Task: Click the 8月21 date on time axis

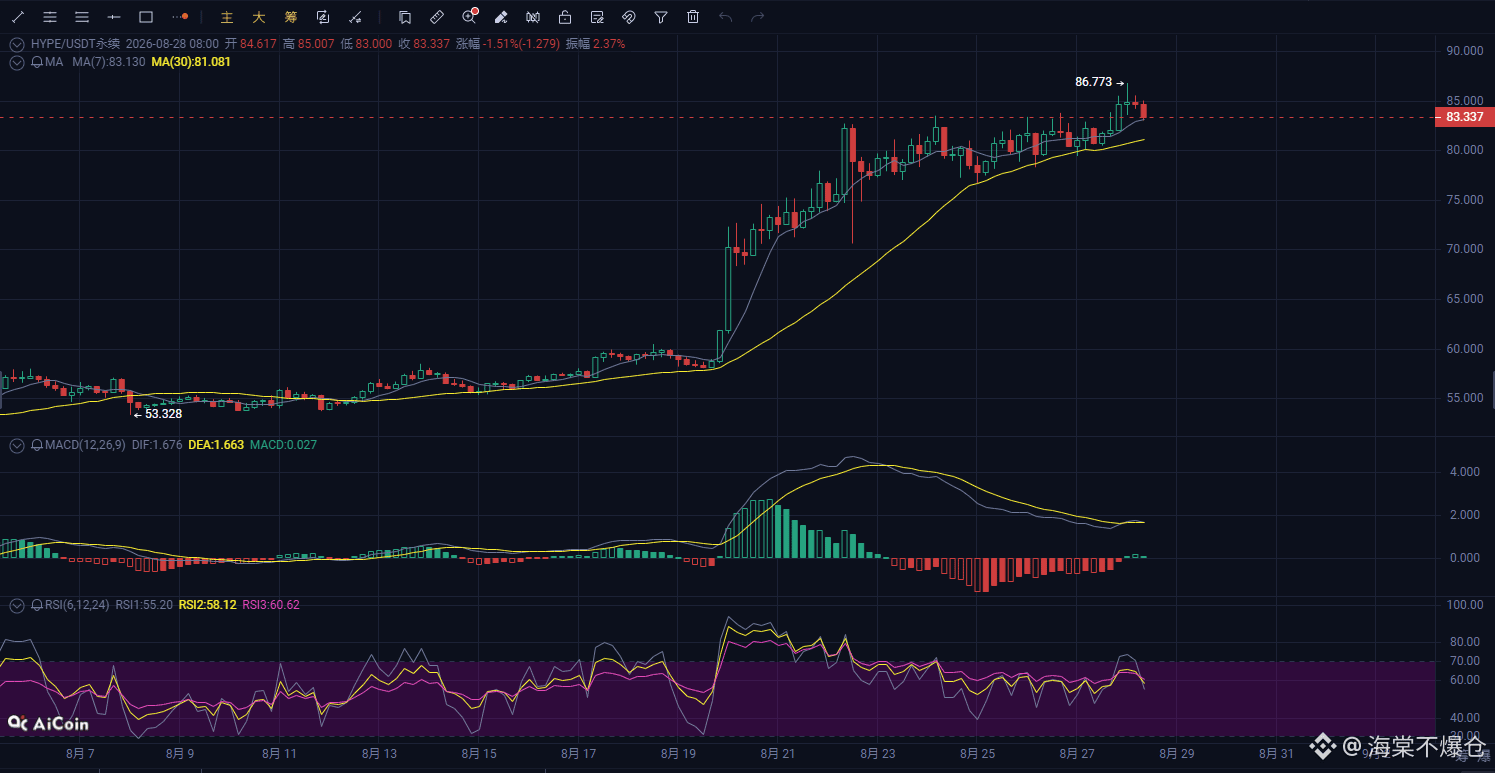Action: (x=777, y=753)
